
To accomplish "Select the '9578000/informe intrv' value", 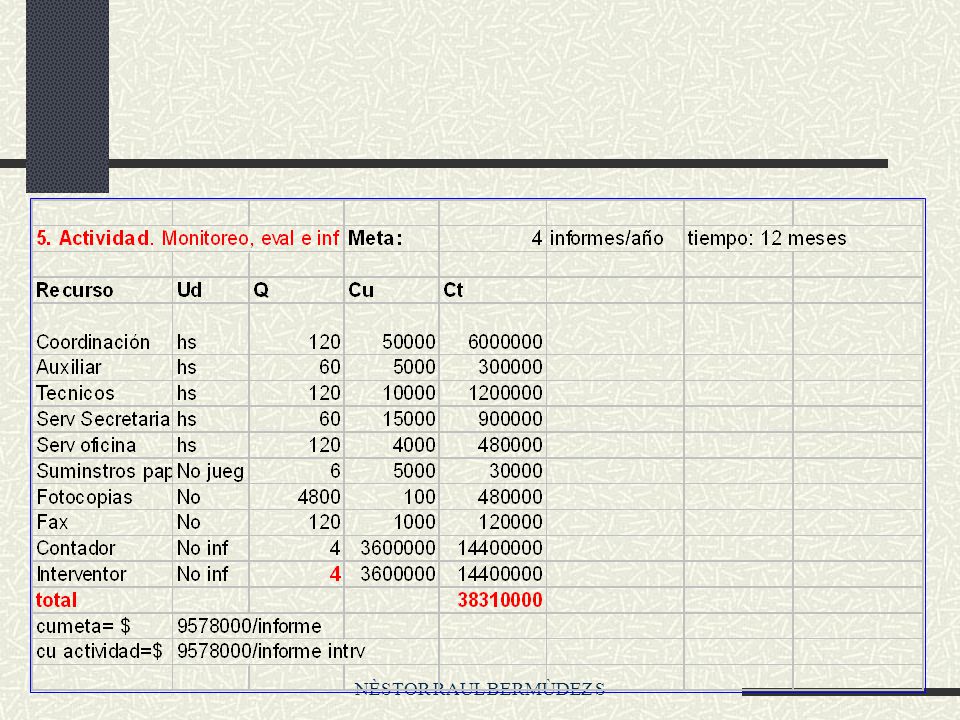I will pos(271,651).
